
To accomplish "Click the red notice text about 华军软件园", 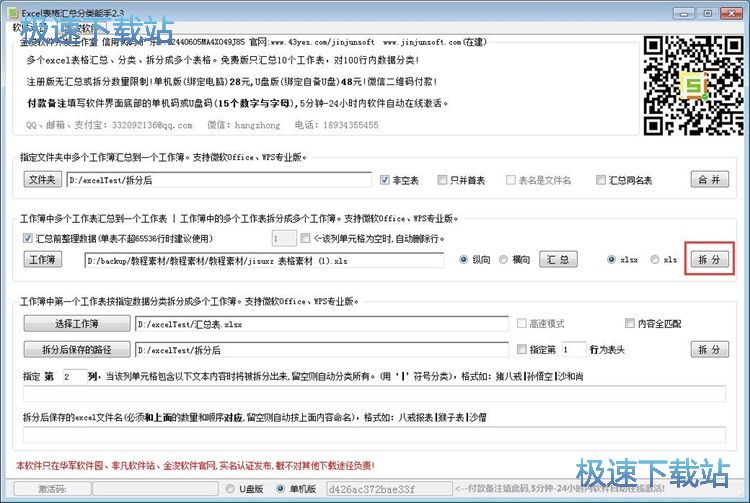I will [x=195, y=465].
